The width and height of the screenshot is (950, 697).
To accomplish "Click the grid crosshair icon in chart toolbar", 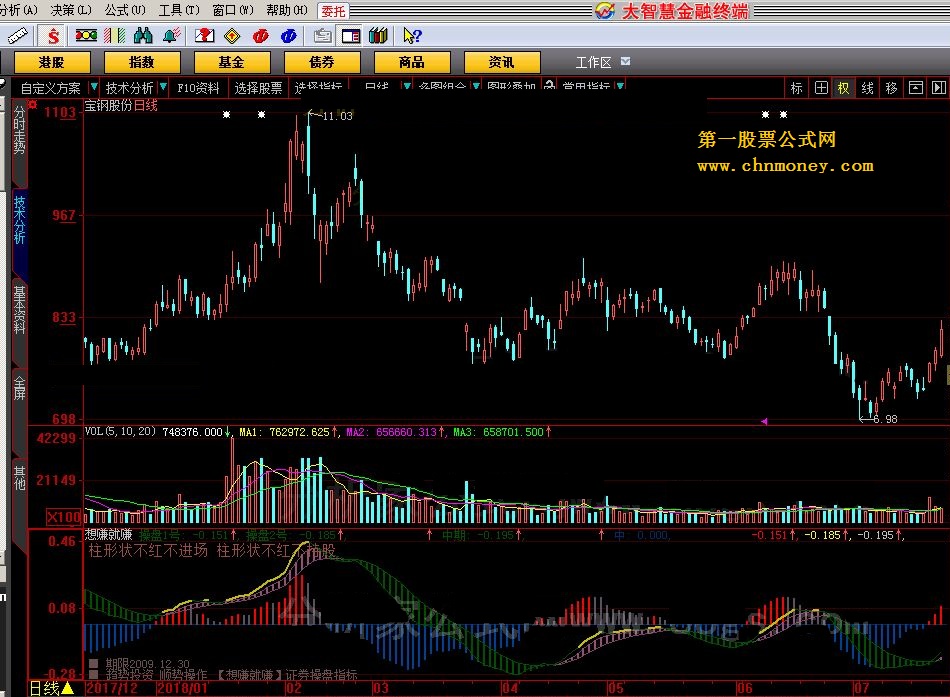I will coord(821,88).
